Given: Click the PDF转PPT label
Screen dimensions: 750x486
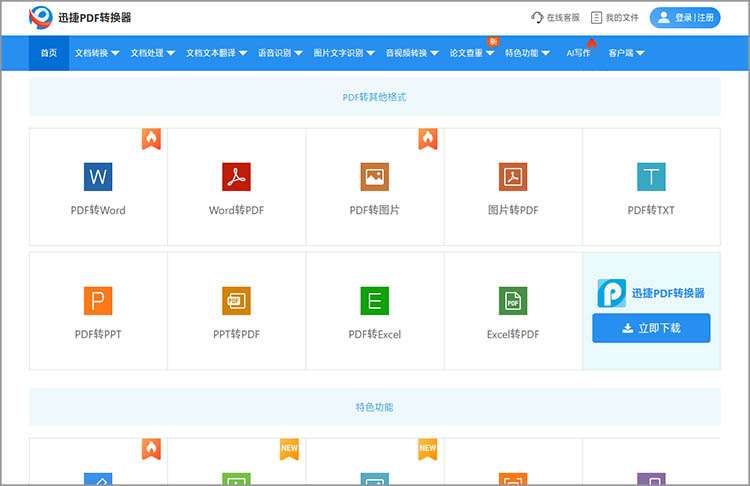Looking at the screenshot, I should 98,334.
